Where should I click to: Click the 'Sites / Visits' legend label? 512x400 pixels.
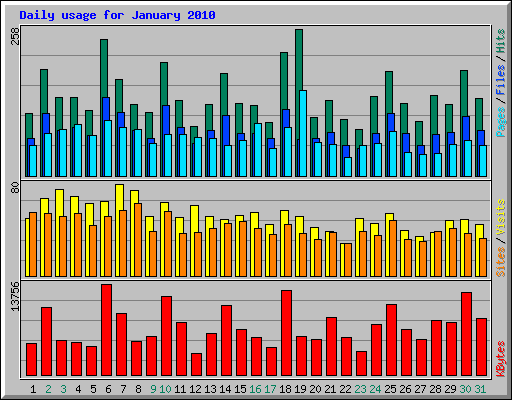tap(501, 238)
